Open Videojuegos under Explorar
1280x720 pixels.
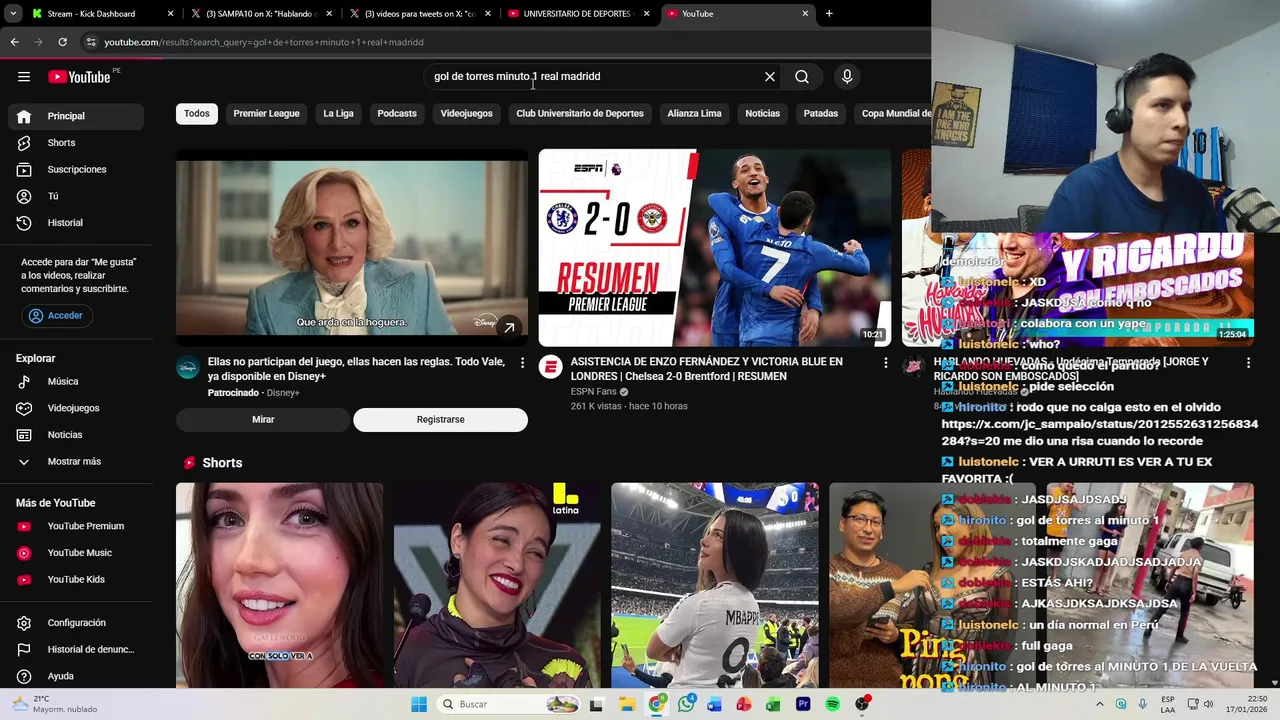click(x=76, y=408)
